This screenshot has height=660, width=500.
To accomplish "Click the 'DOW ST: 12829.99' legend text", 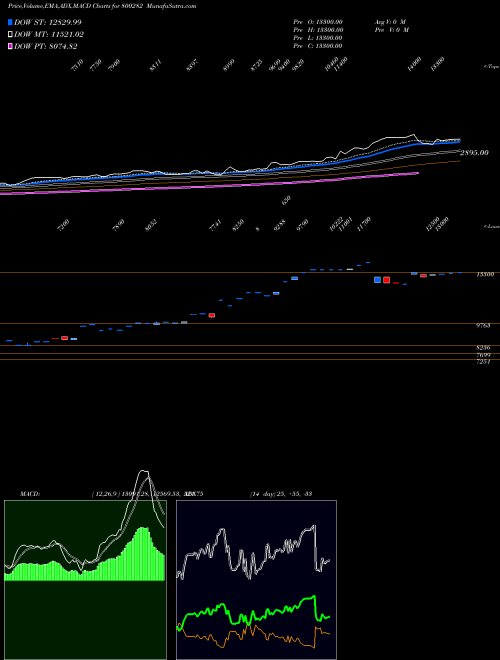I will point(48,22).
